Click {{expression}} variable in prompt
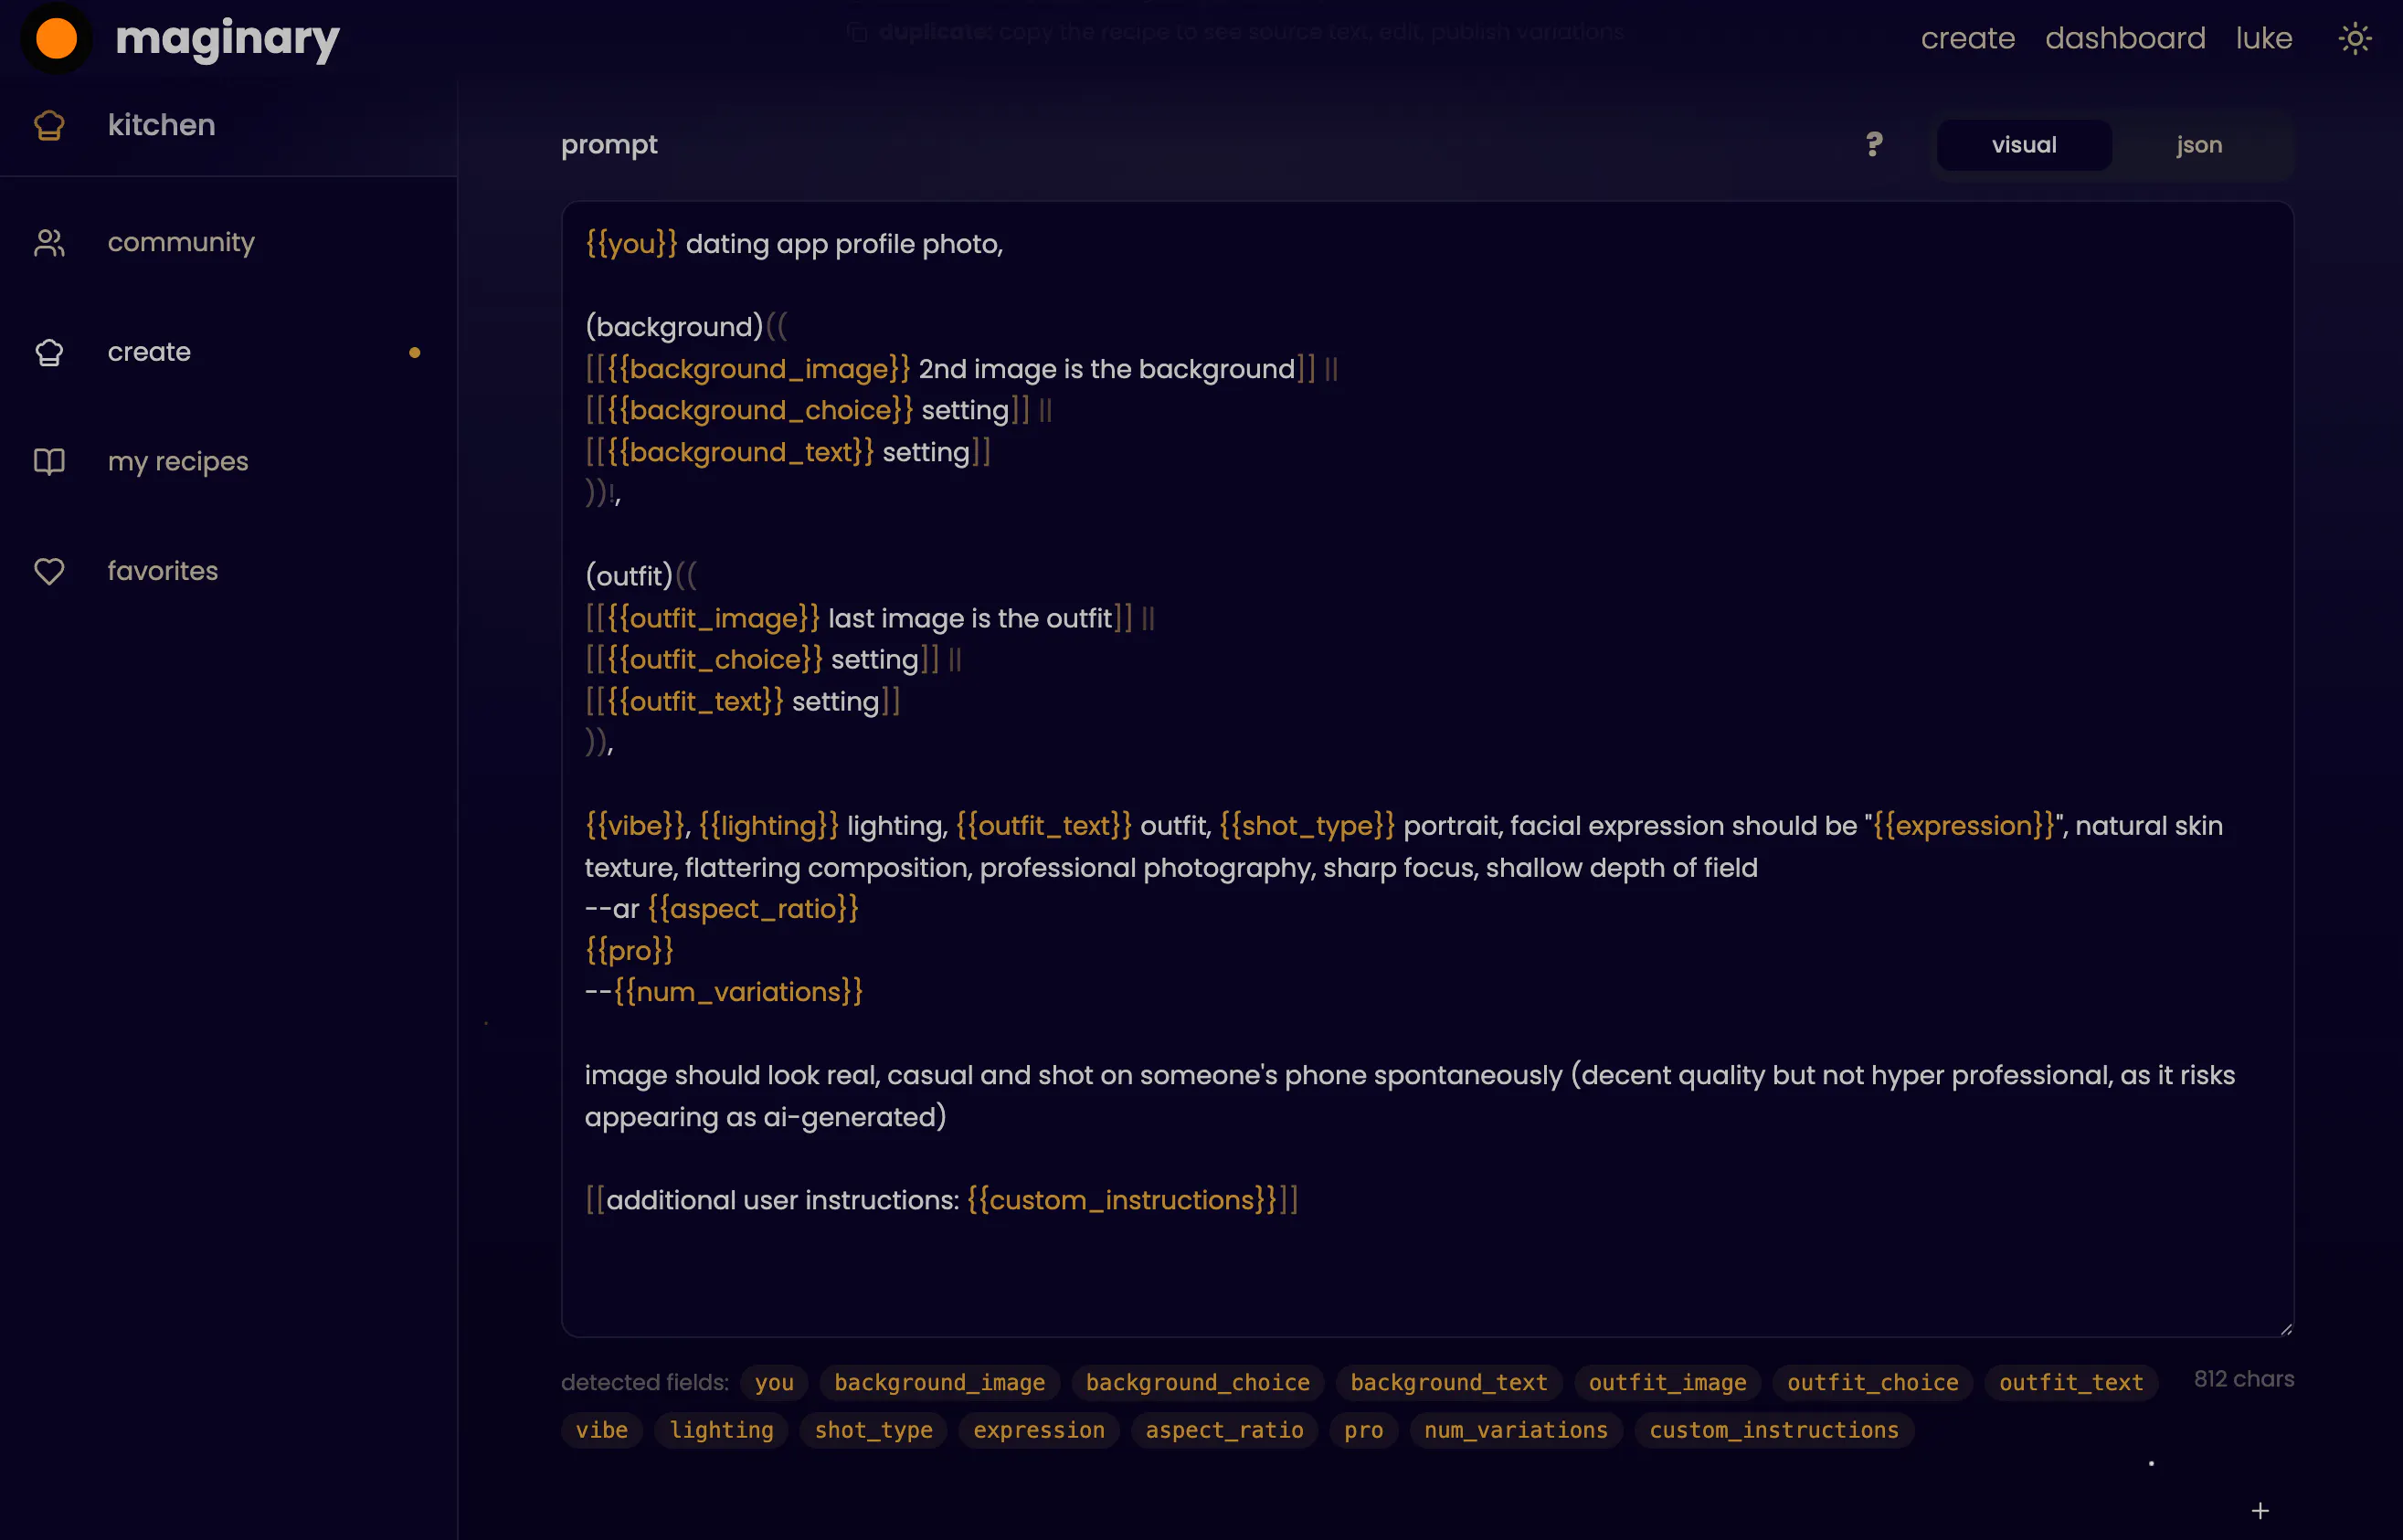 point(1964,826)
